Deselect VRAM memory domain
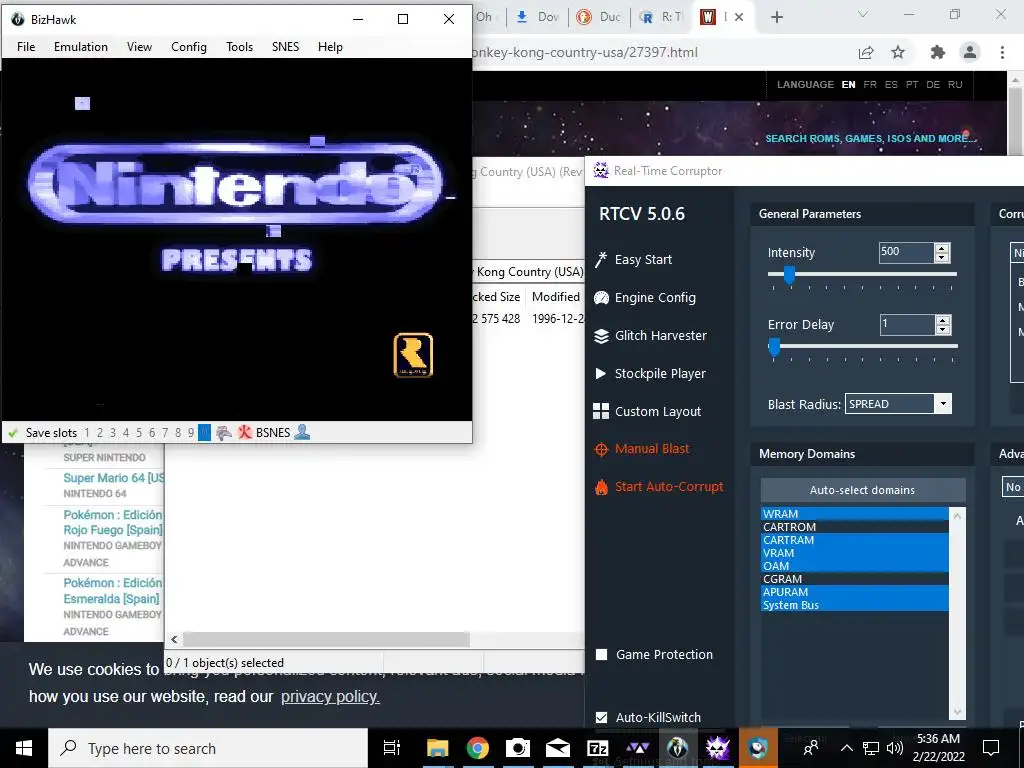 pyautogui.click(x=854, y=553)
